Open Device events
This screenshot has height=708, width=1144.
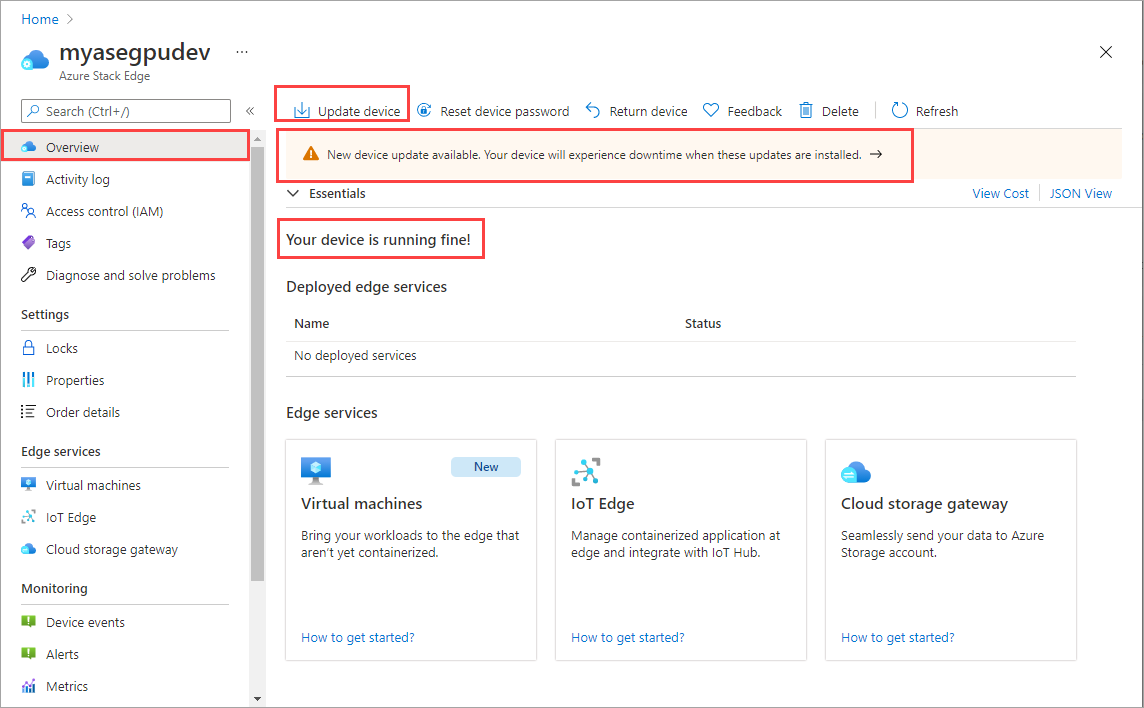[84, 621]
